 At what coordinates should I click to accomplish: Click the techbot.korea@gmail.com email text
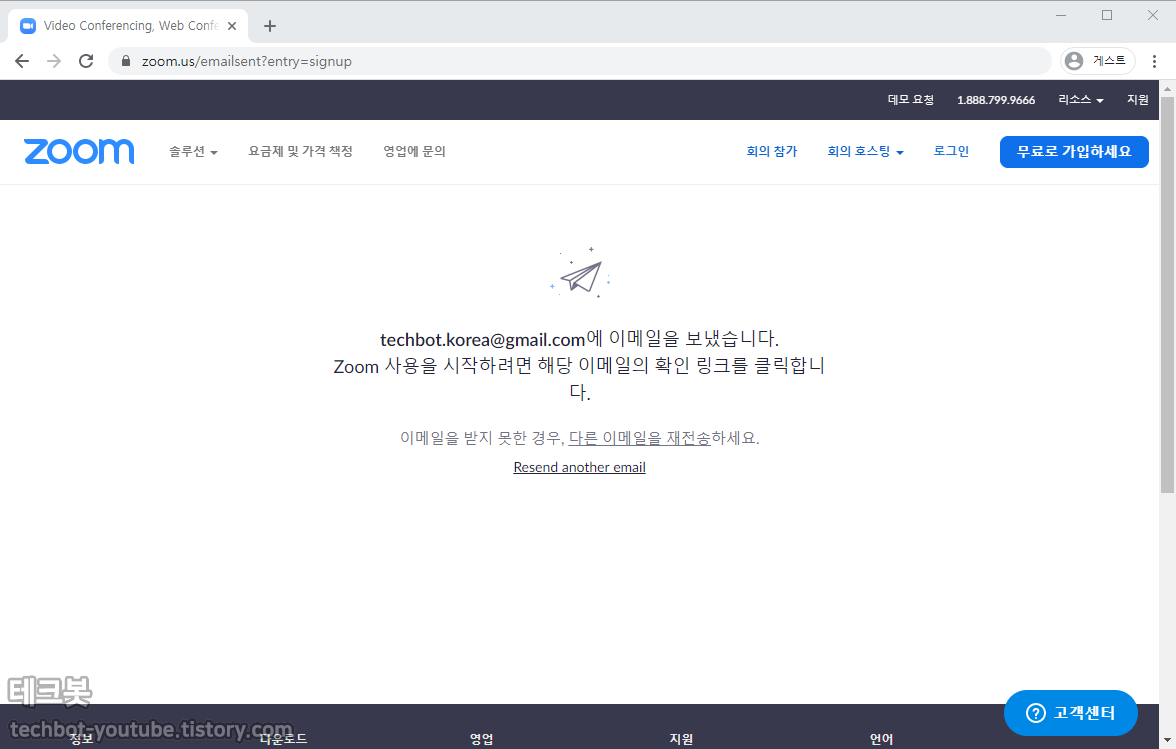pos(482,340)
